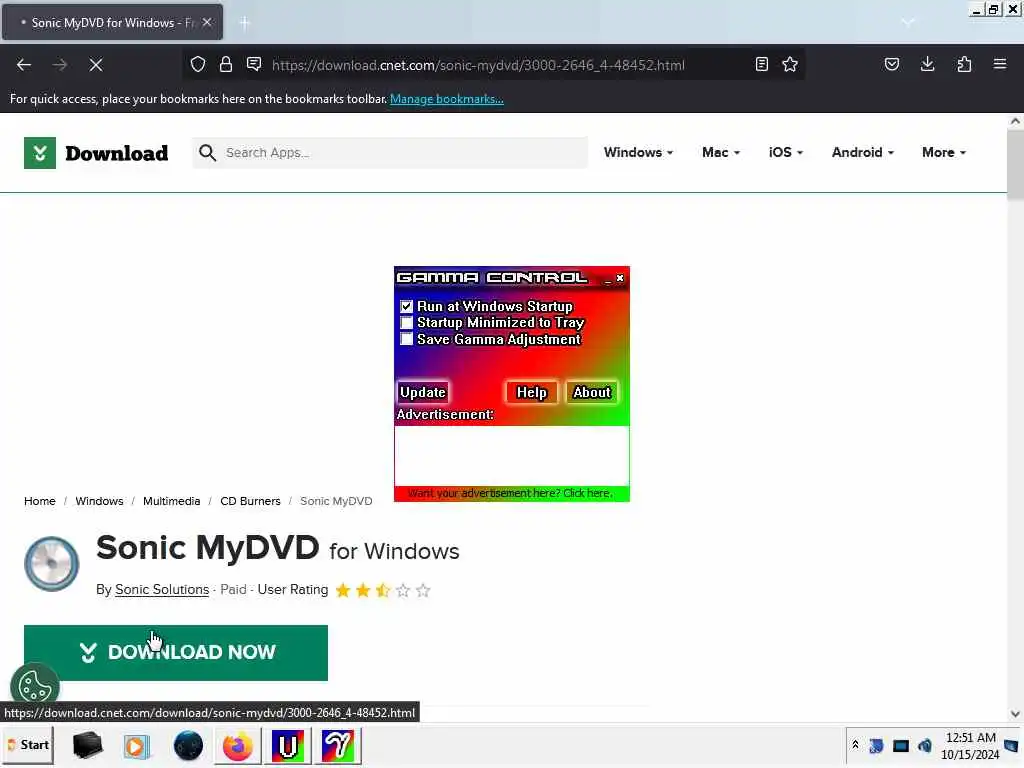
Task: Enable Startup Minimized to Tray
Action: coord(406,323)
